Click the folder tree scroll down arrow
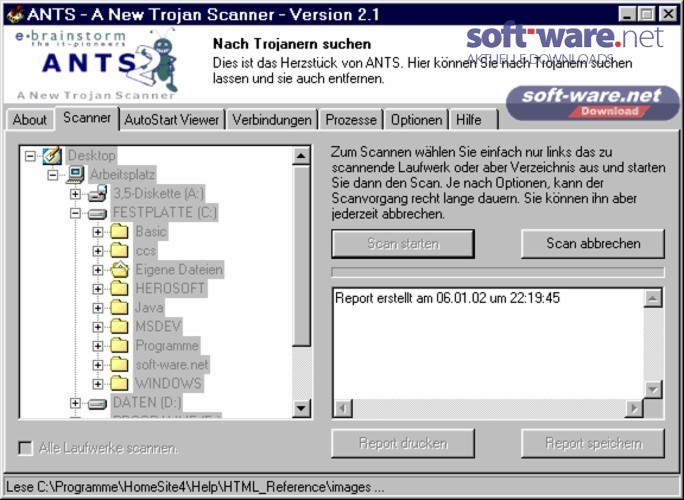 (x=301, y=408)
